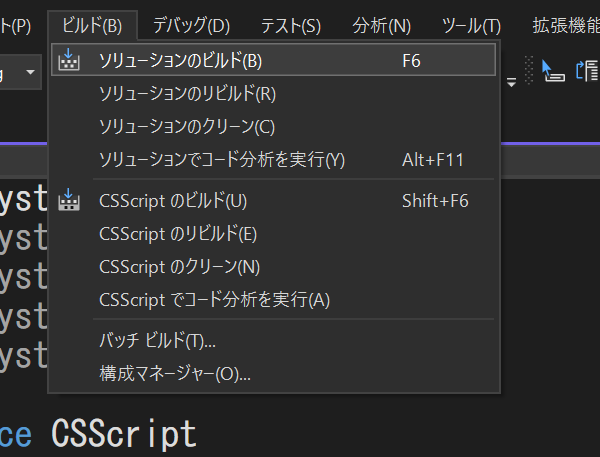This screenshot has width=600, height=457.
Task: Click the ソリューションのビルド build icon
Action: pyautogui.click(x=69, y=60)
